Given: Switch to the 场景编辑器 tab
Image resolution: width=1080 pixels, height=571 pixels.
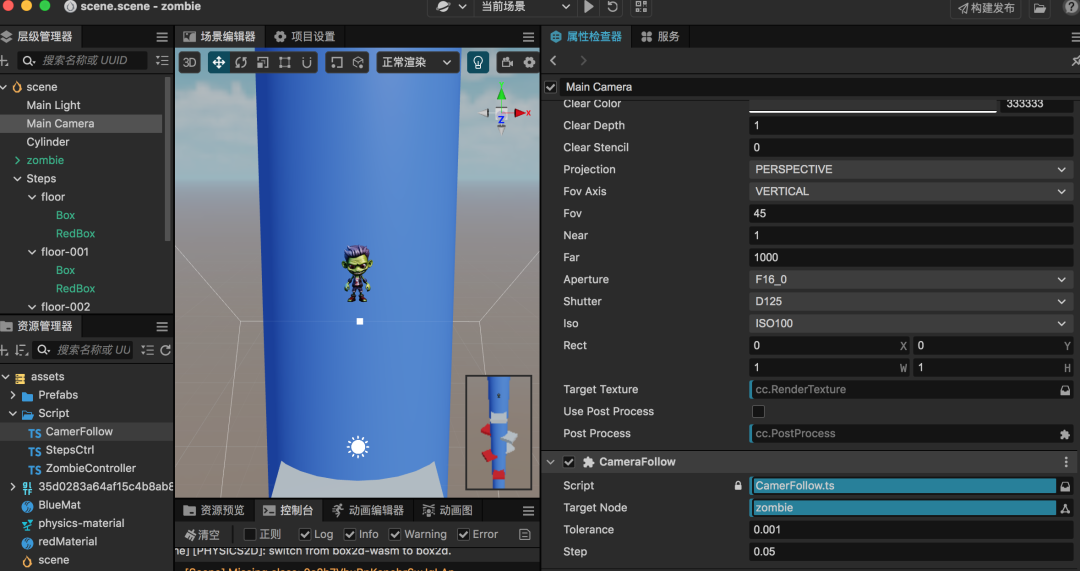Looking at the screenshot, I should point(219,37).
